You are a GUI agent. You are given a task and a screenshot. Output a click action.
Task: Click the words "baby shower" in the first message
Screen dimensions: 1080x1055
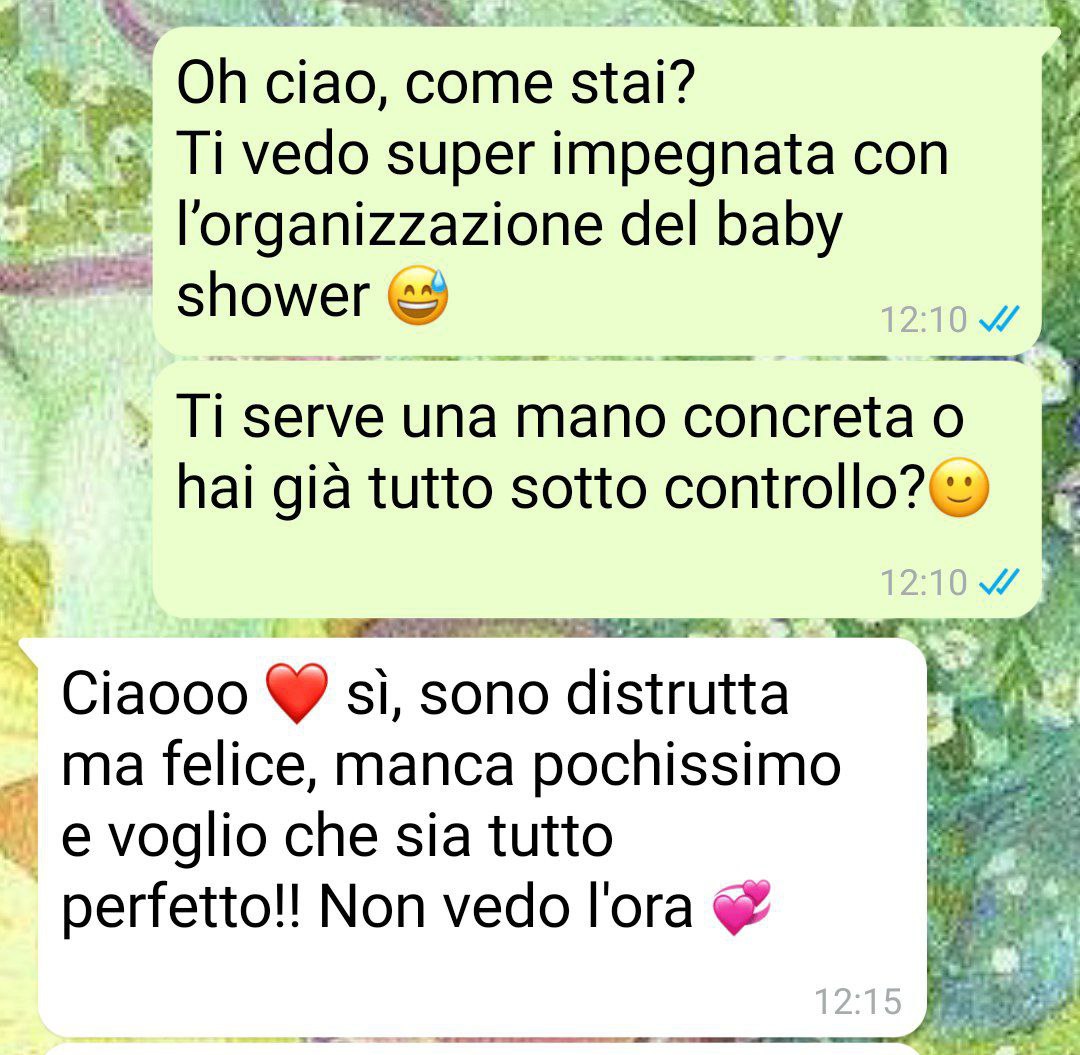(510, 260)
